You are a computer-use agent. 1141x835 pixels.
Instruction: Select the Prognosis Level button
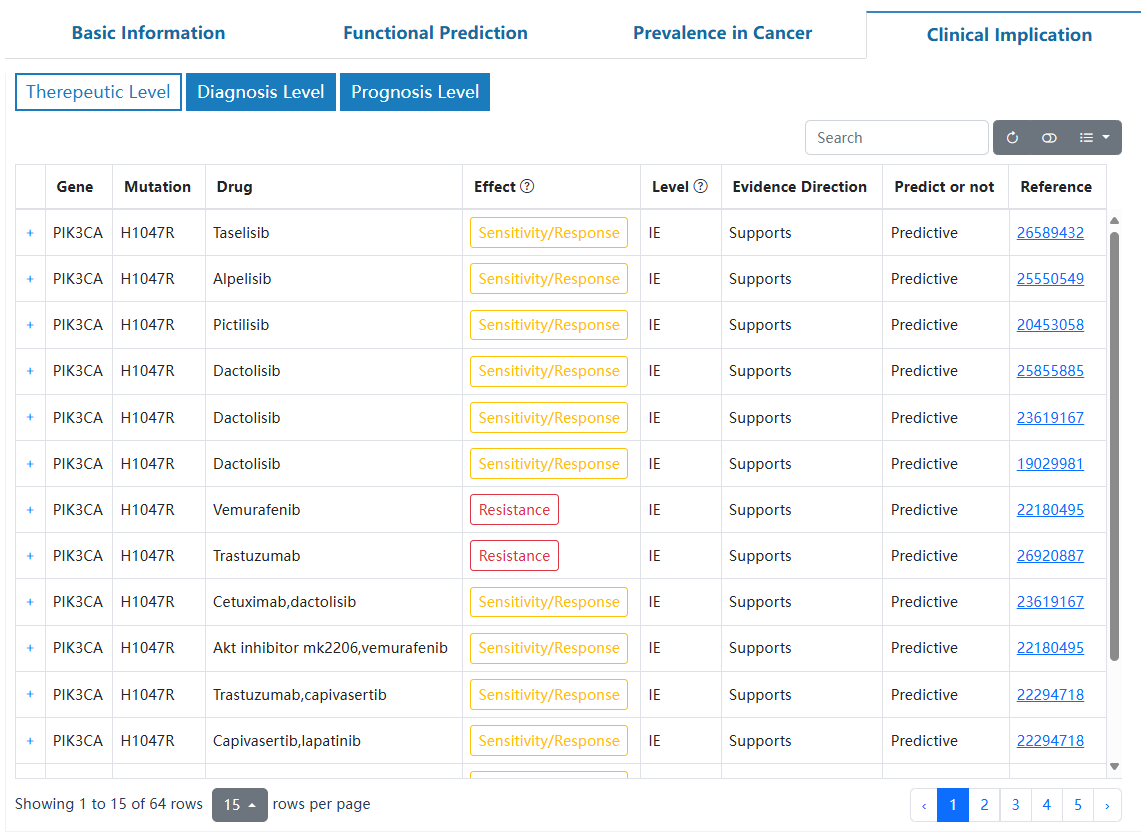point(415,92)
